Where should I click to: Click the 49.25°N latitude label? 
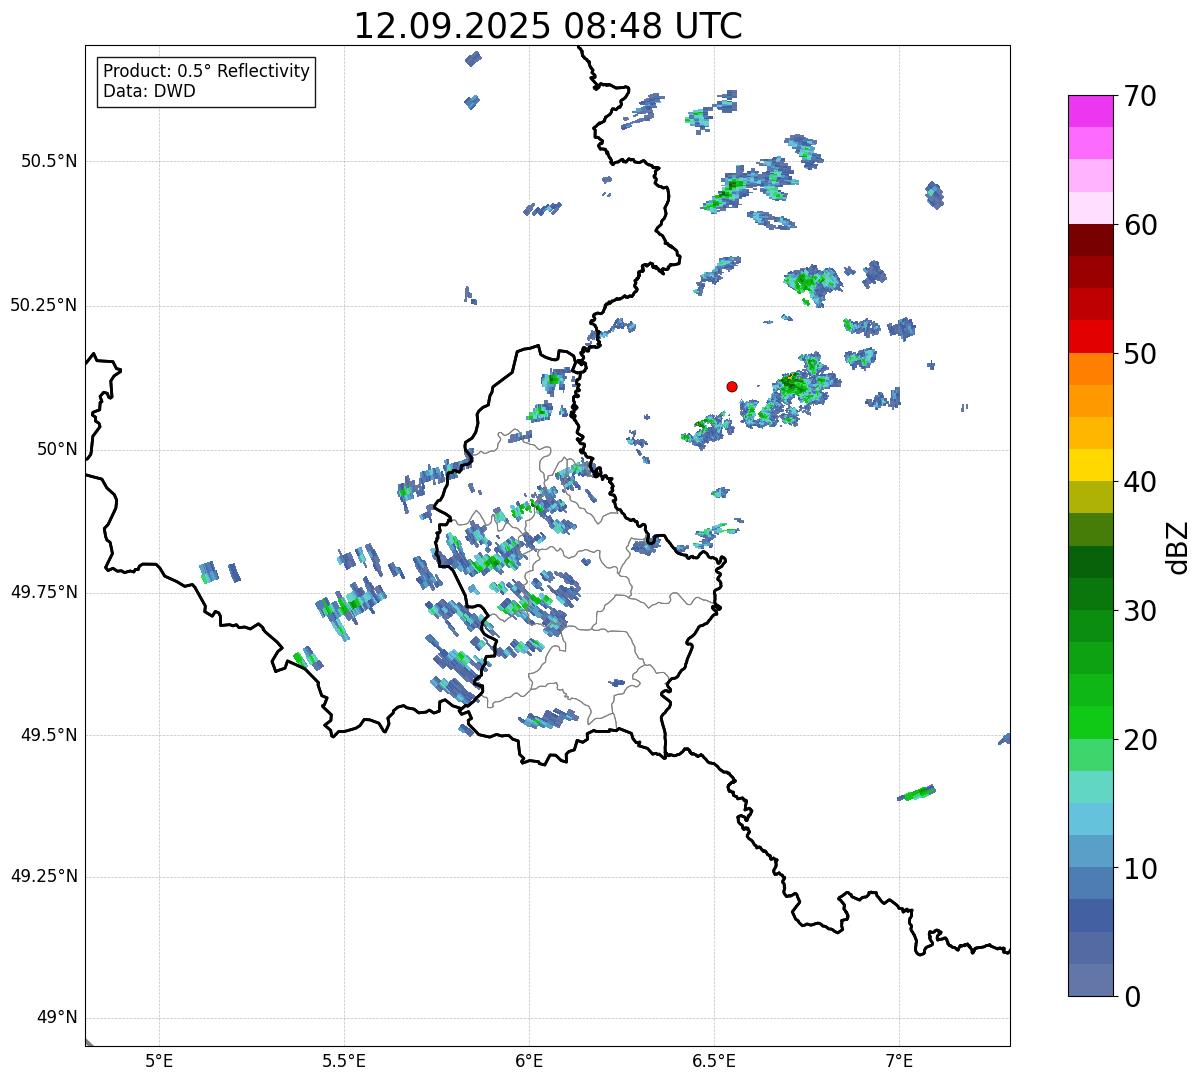point(43,877)
